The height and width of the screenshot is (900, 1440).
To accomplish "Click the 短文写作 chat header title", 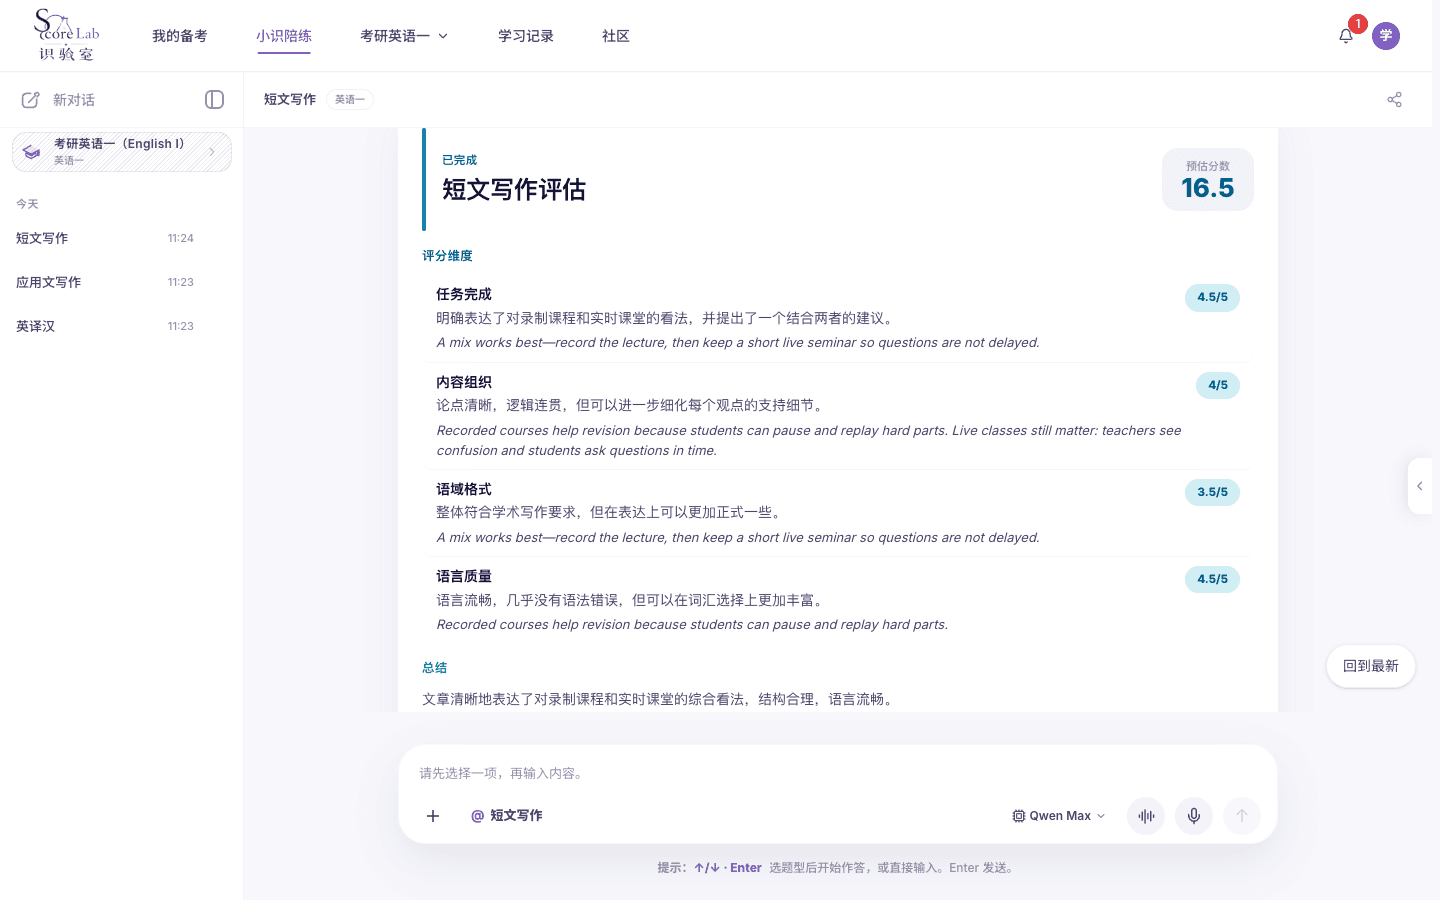I will pyautogui.click(x=290, y=99).
